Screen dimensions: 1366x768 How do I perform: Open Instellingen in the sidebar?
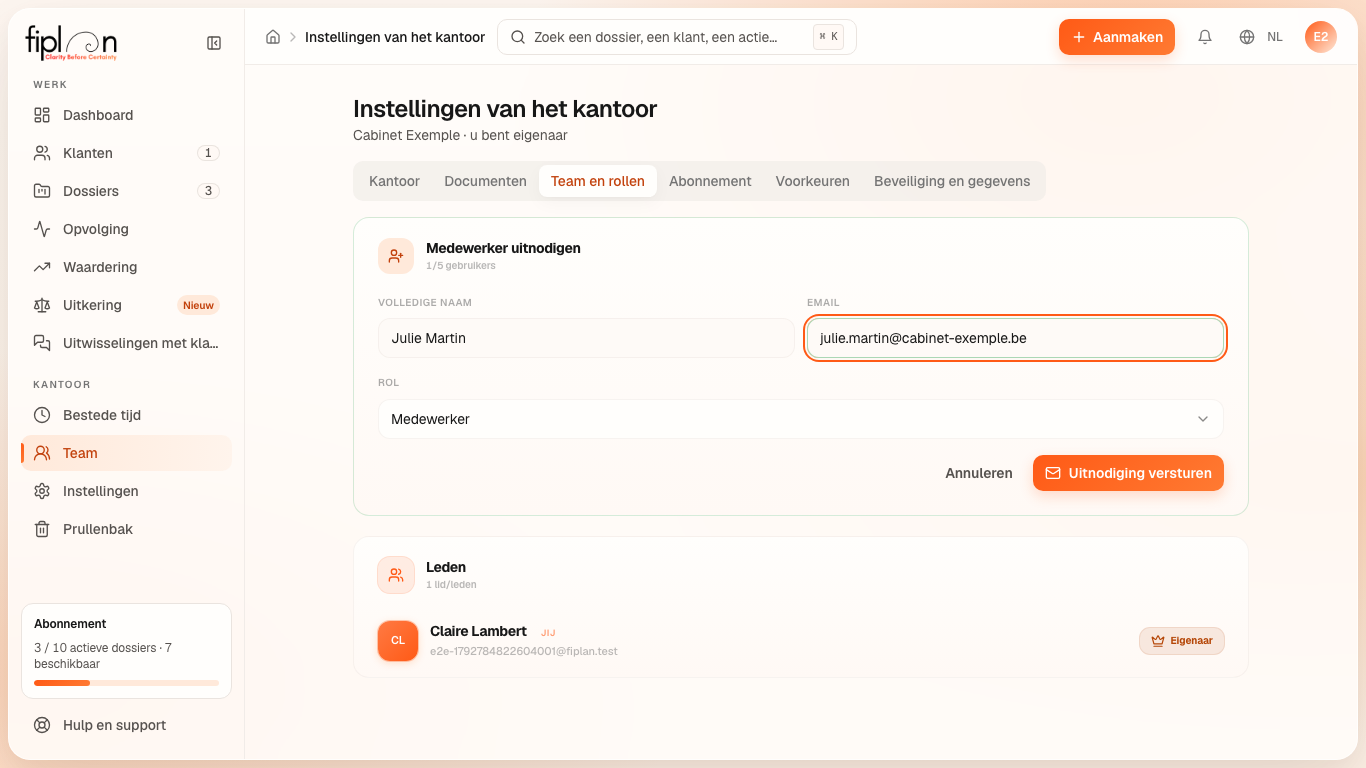point(126,491)
